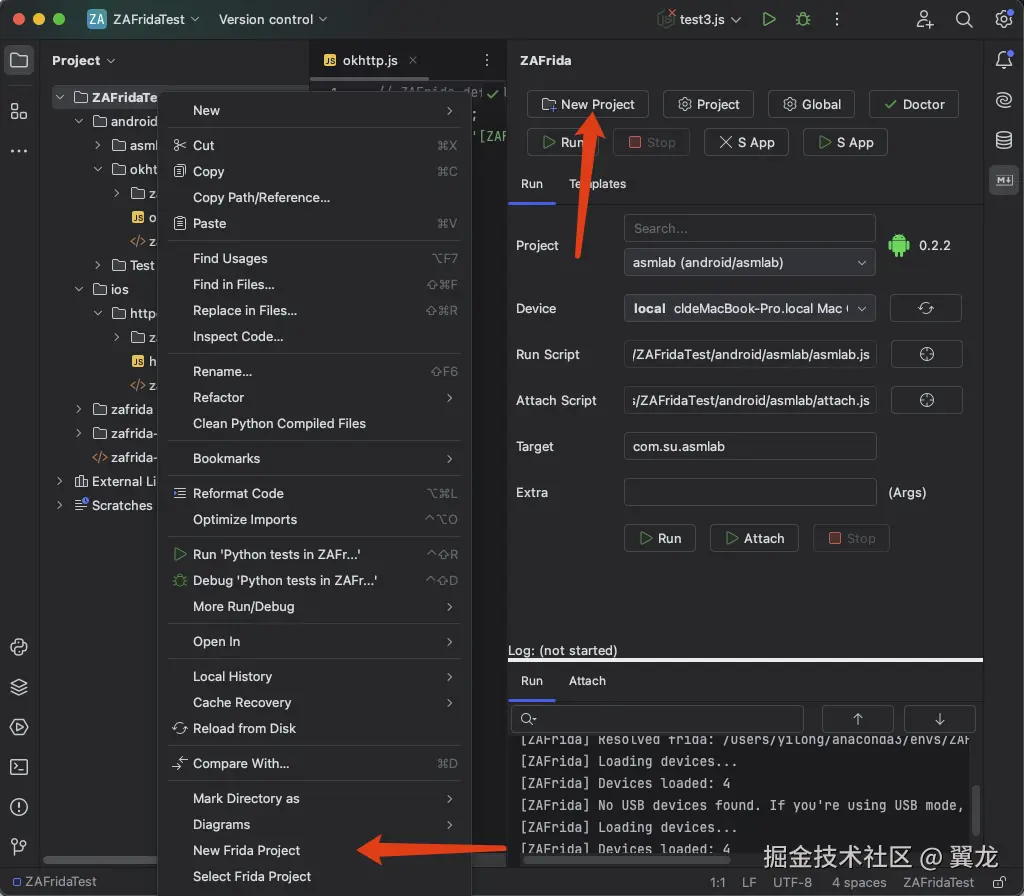Viewport: 1024px width, 896px height.
Task: Debug the test3.js configuration
Action: [803, 20]
